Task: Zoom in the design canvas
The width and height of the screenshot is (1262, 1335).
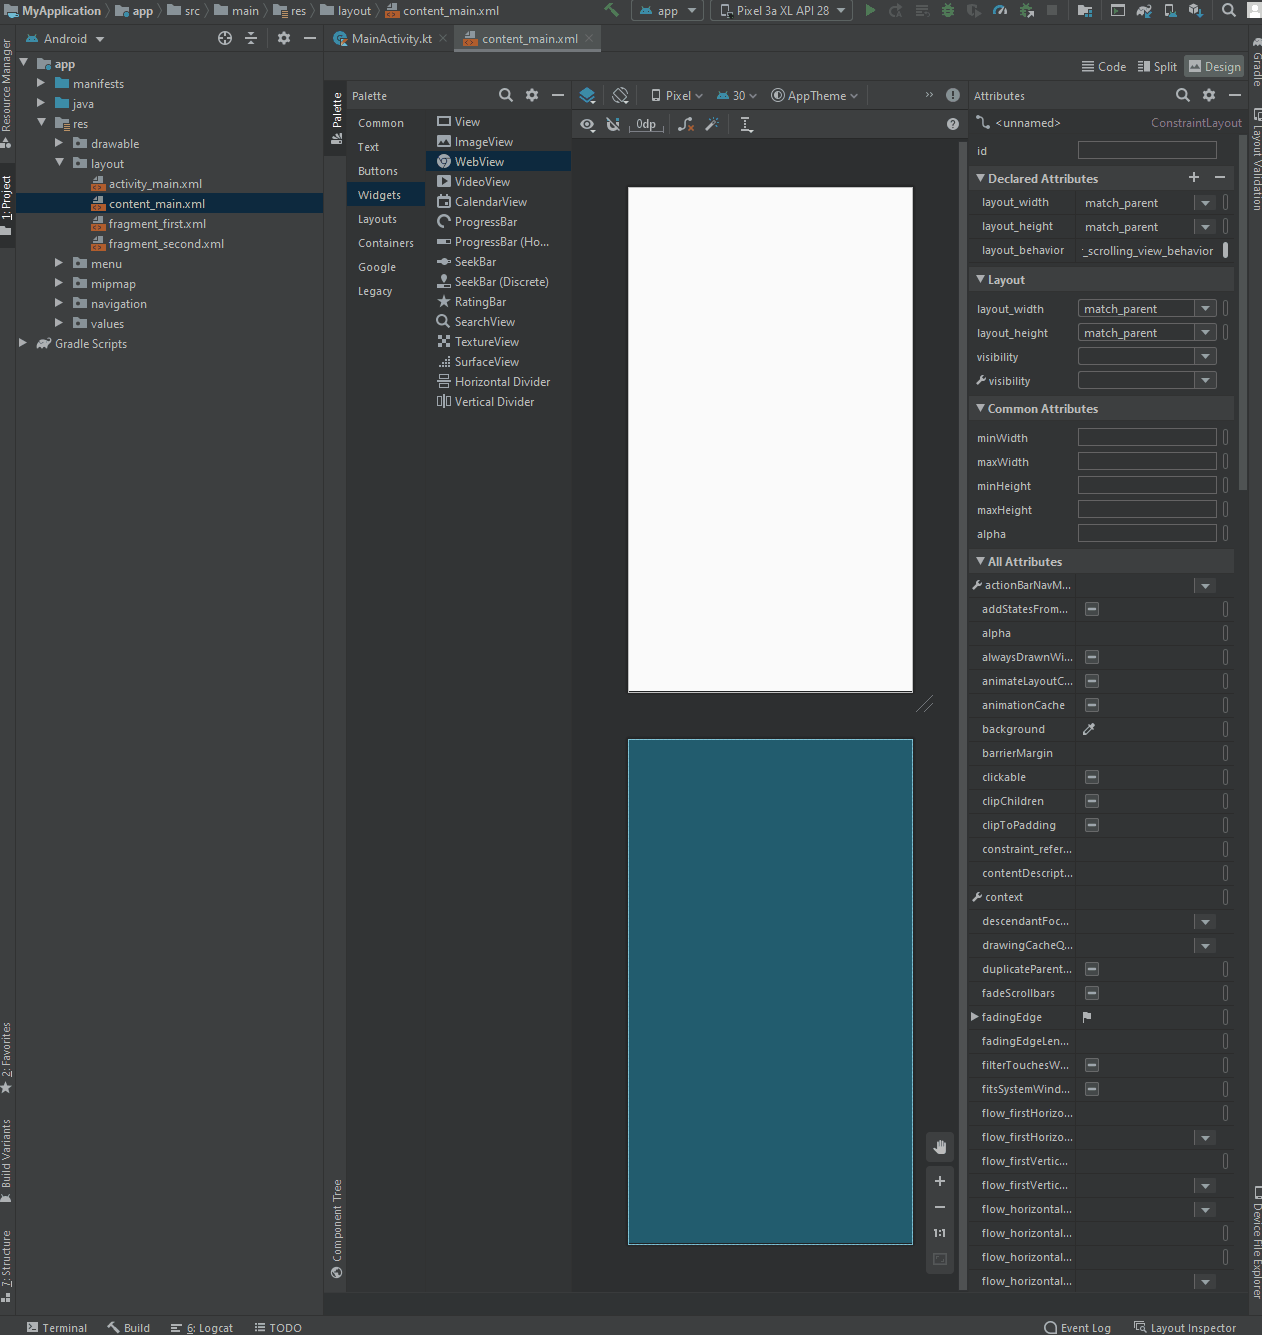Action: click(940, 1181)
